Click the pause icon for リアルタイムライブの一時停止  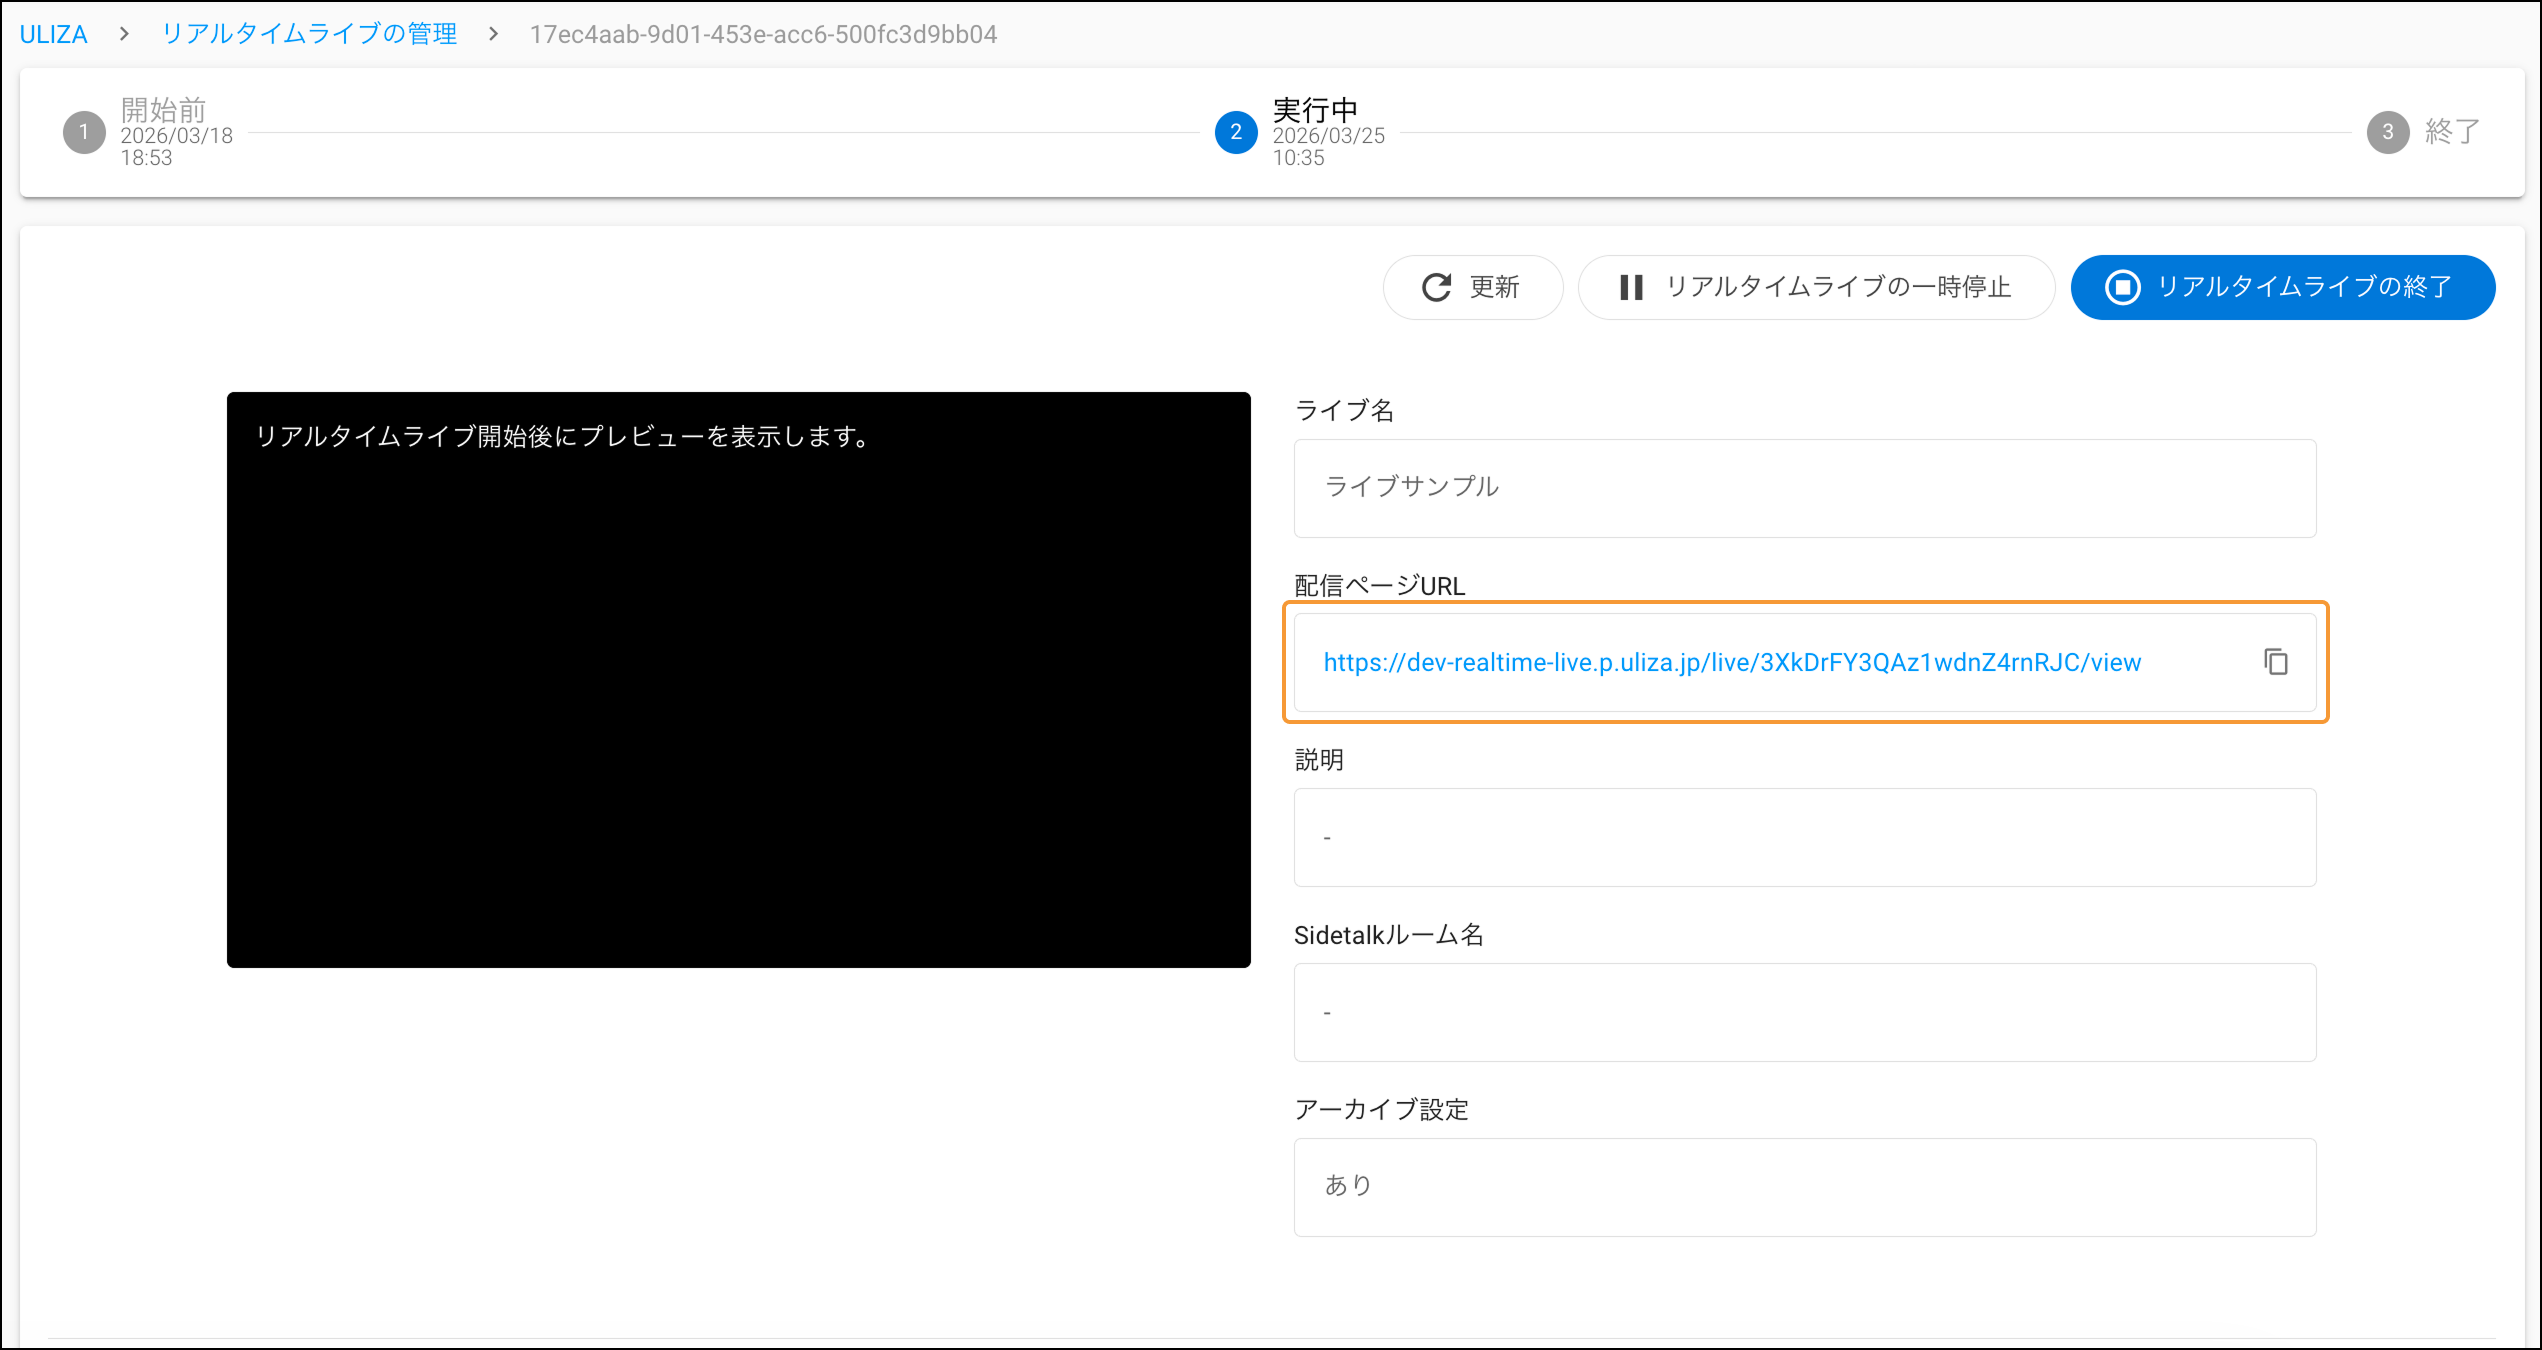1631,287
